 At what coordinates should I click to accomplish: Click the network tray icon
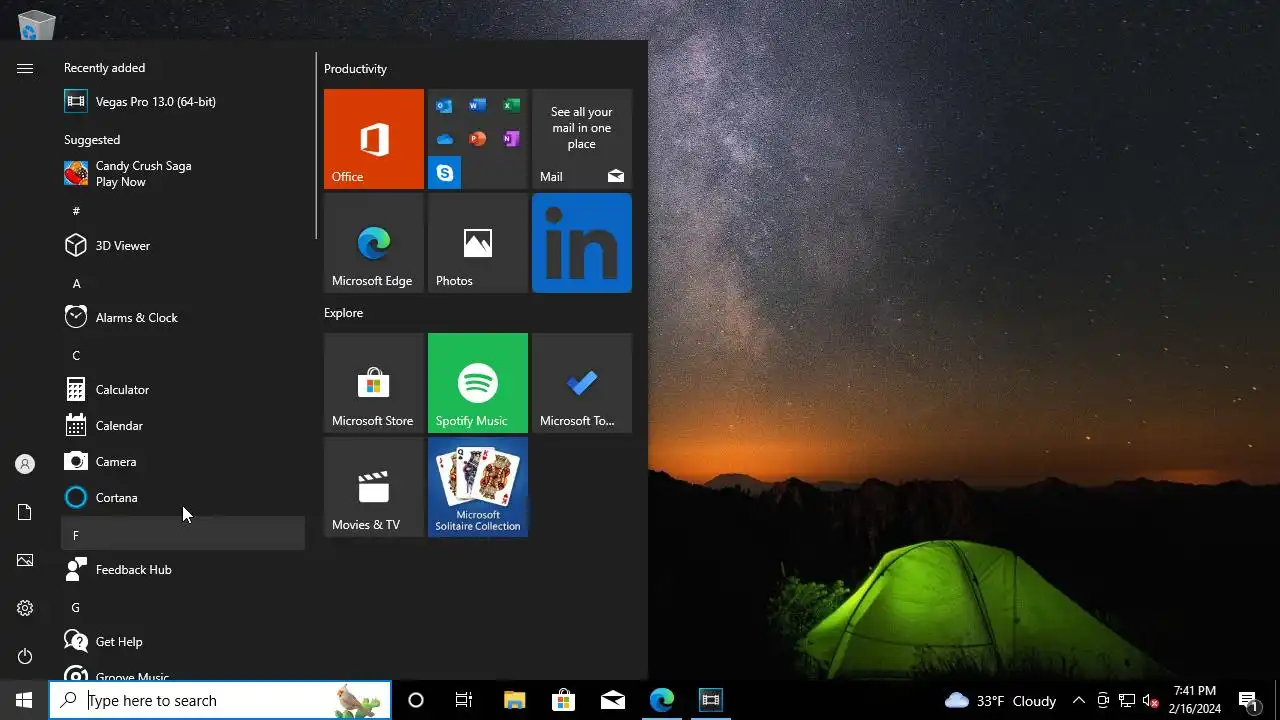click(x=1127, y=700)
